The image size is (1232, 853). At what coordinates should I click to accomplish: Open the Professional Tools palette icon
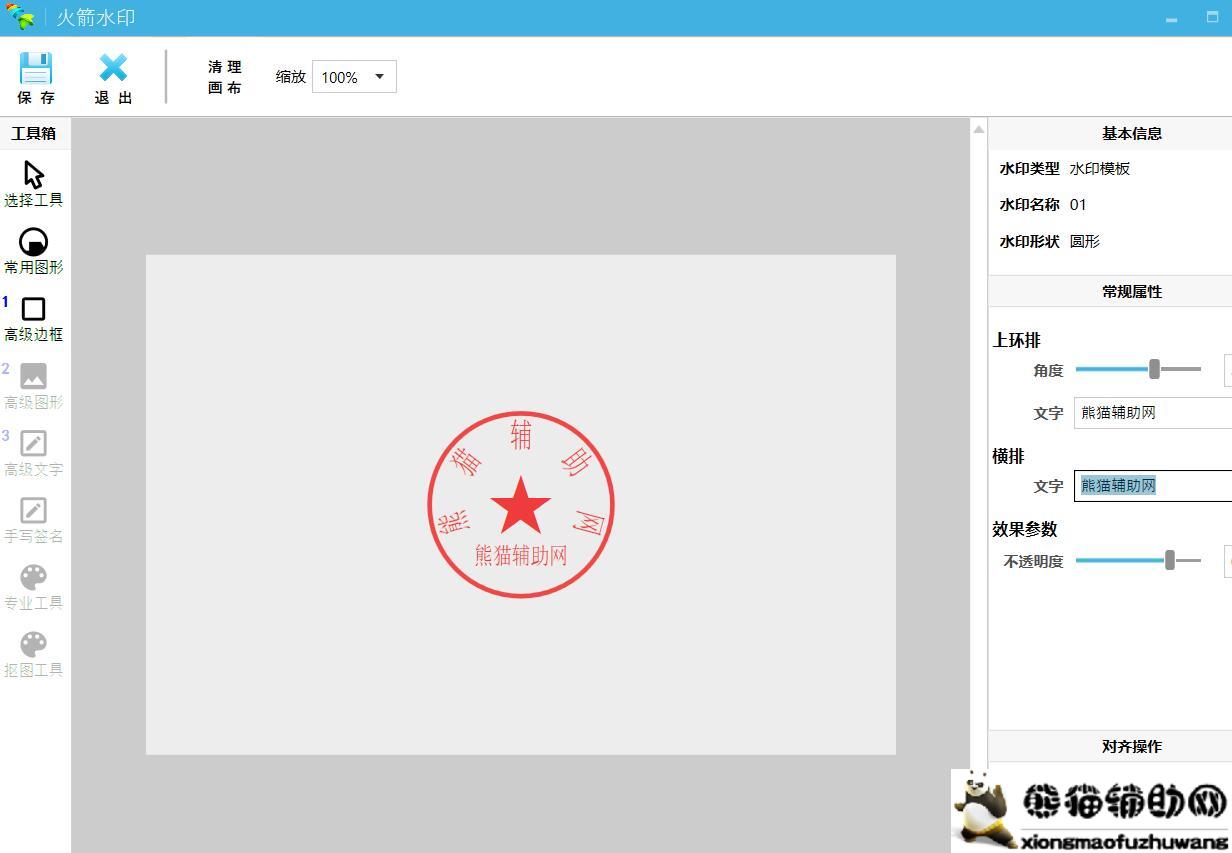click(x=34, y=578)
